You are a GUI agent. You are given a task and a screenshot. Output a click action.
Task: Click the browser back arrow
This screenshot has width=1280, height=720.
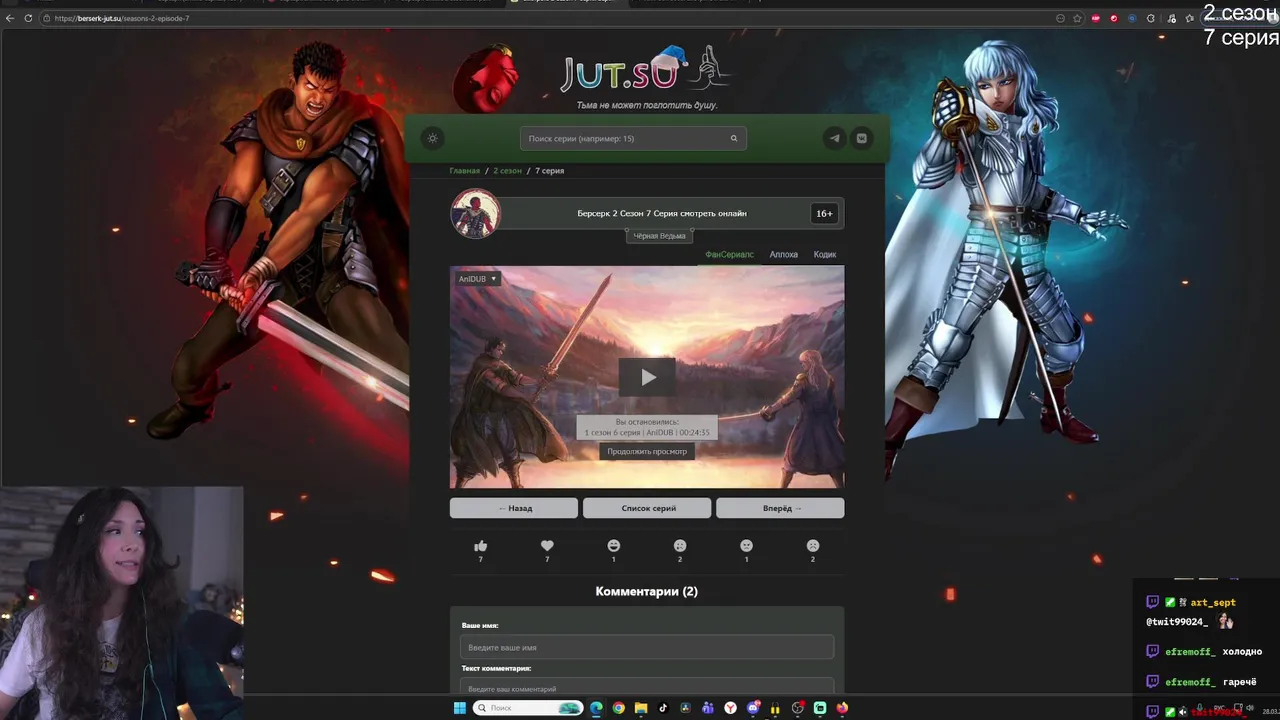11,18
